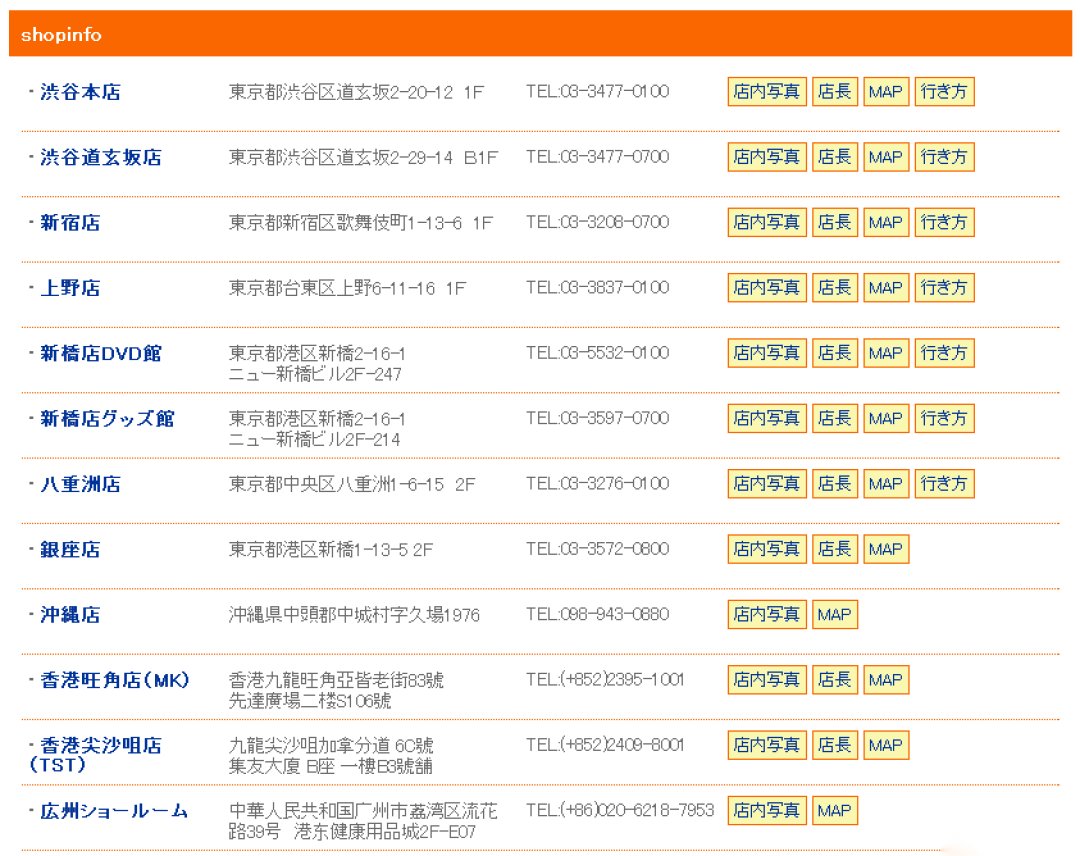Screen dimensions: 1080x856
Task: Click the 新橋店DVD館 shop link
Action: coord(101,353)
